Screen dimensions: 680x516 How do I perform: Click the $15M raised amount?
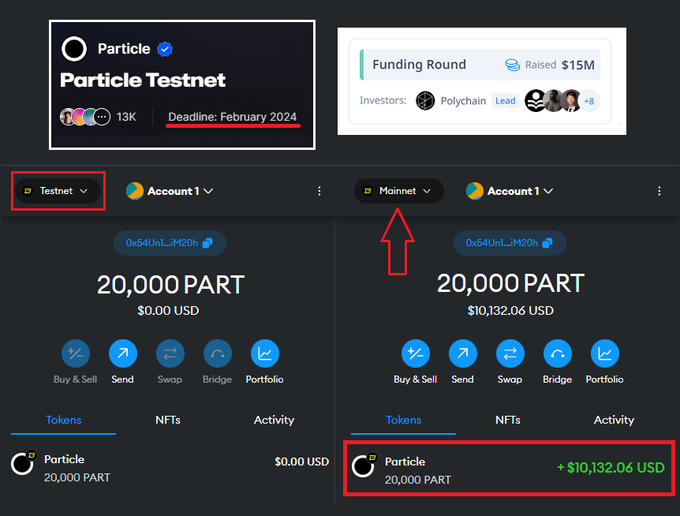[x=578, y=65]
